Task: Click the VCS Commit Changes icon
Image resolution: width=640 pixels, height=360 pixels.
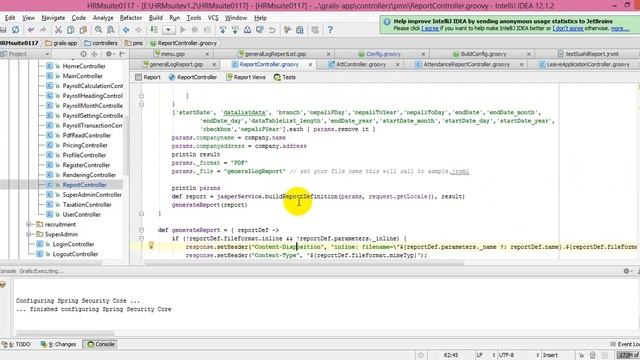Action: click(x=235, y=30)
